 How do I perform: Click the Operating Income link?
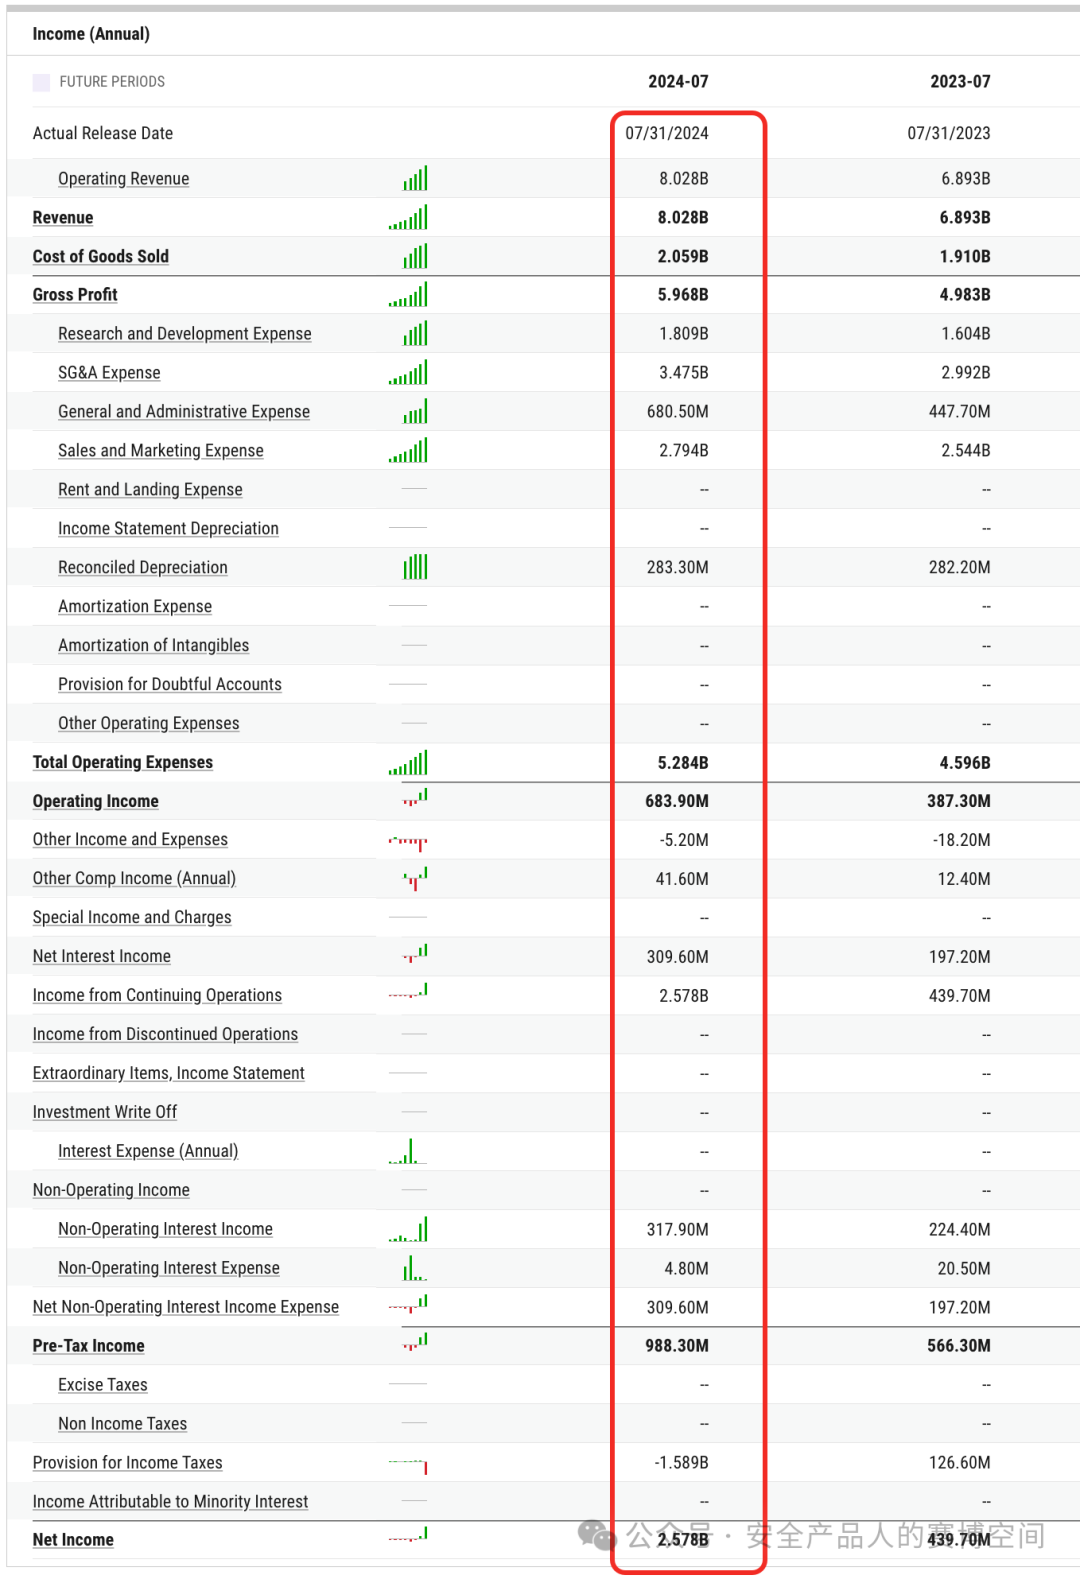[96, 802]
